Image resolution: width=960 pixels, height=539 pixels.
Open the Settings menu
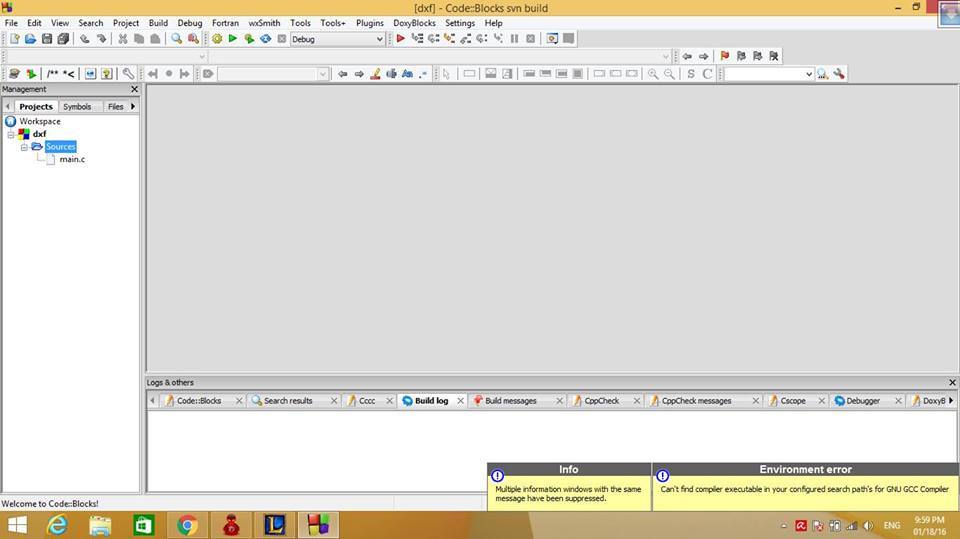(460, 23)
